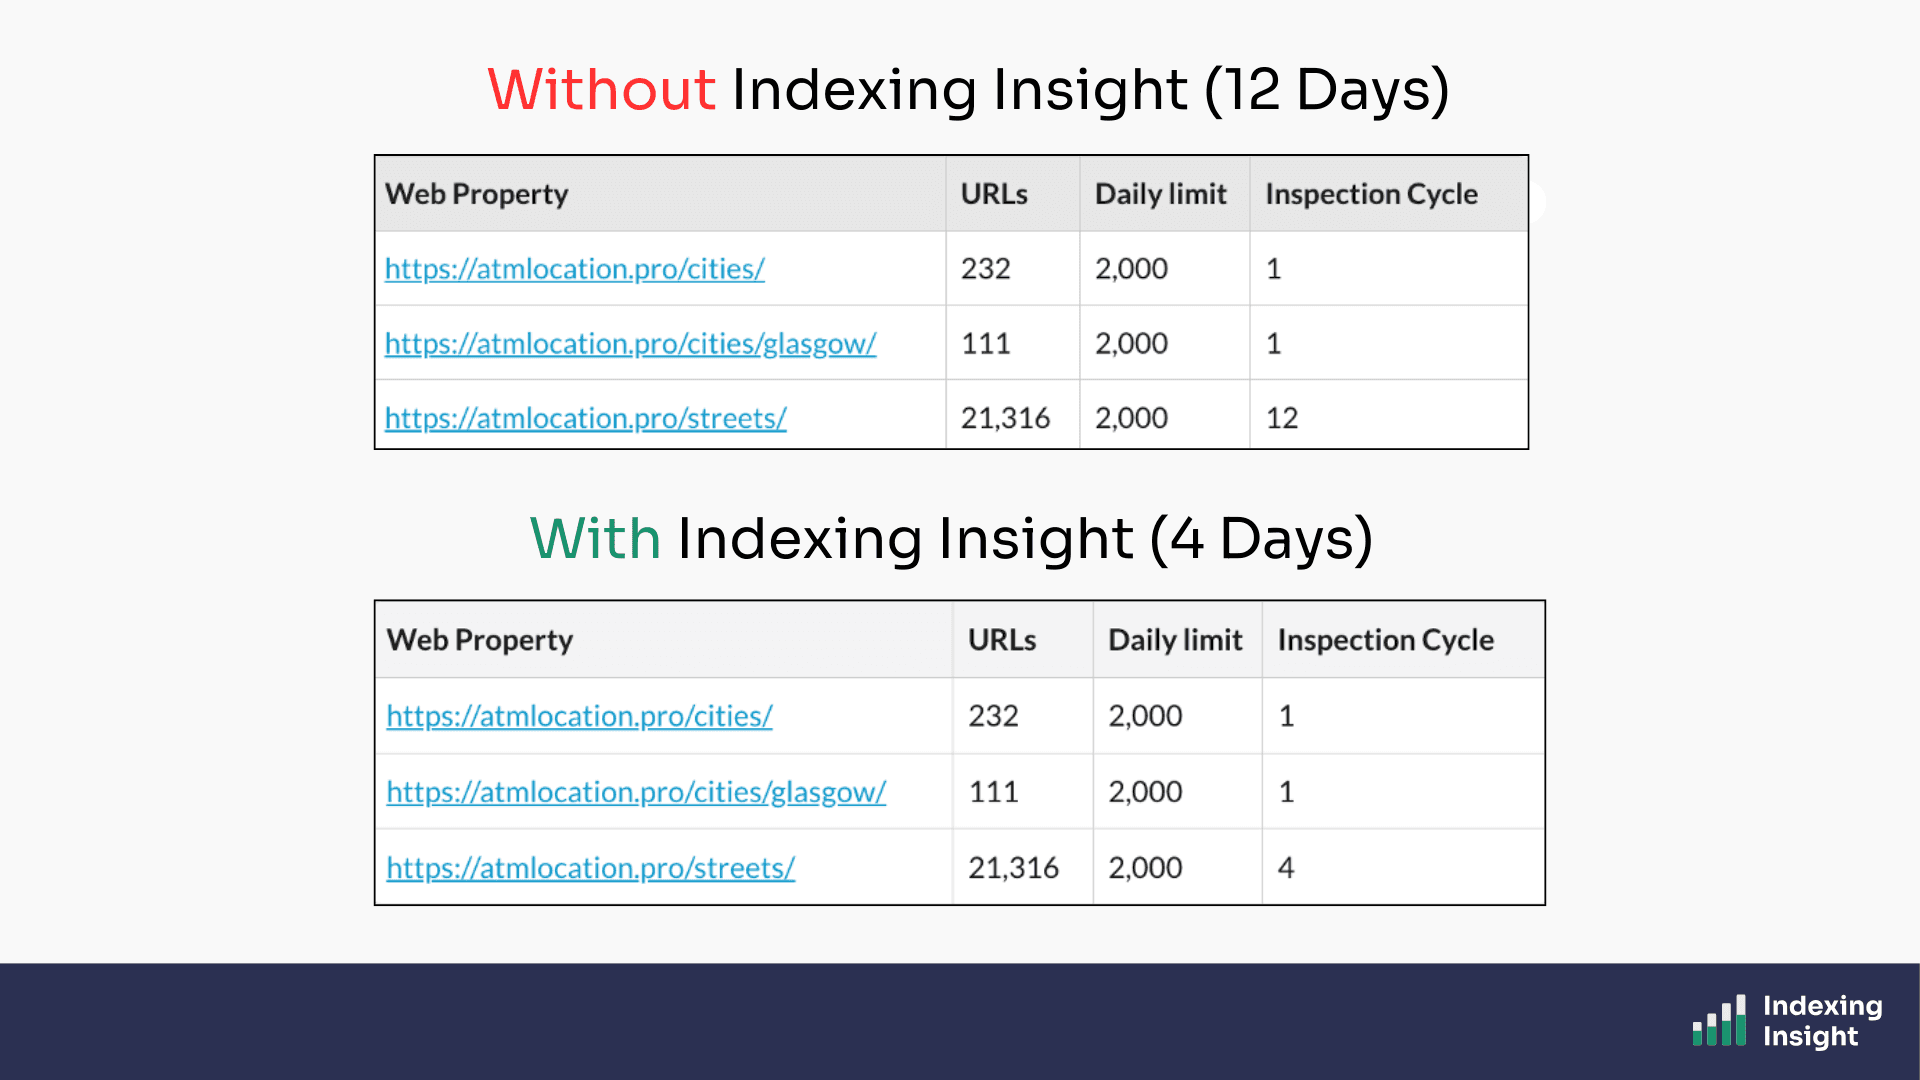
Task: Click URLs column header in the Without table
Action: (x=994, y=194)
